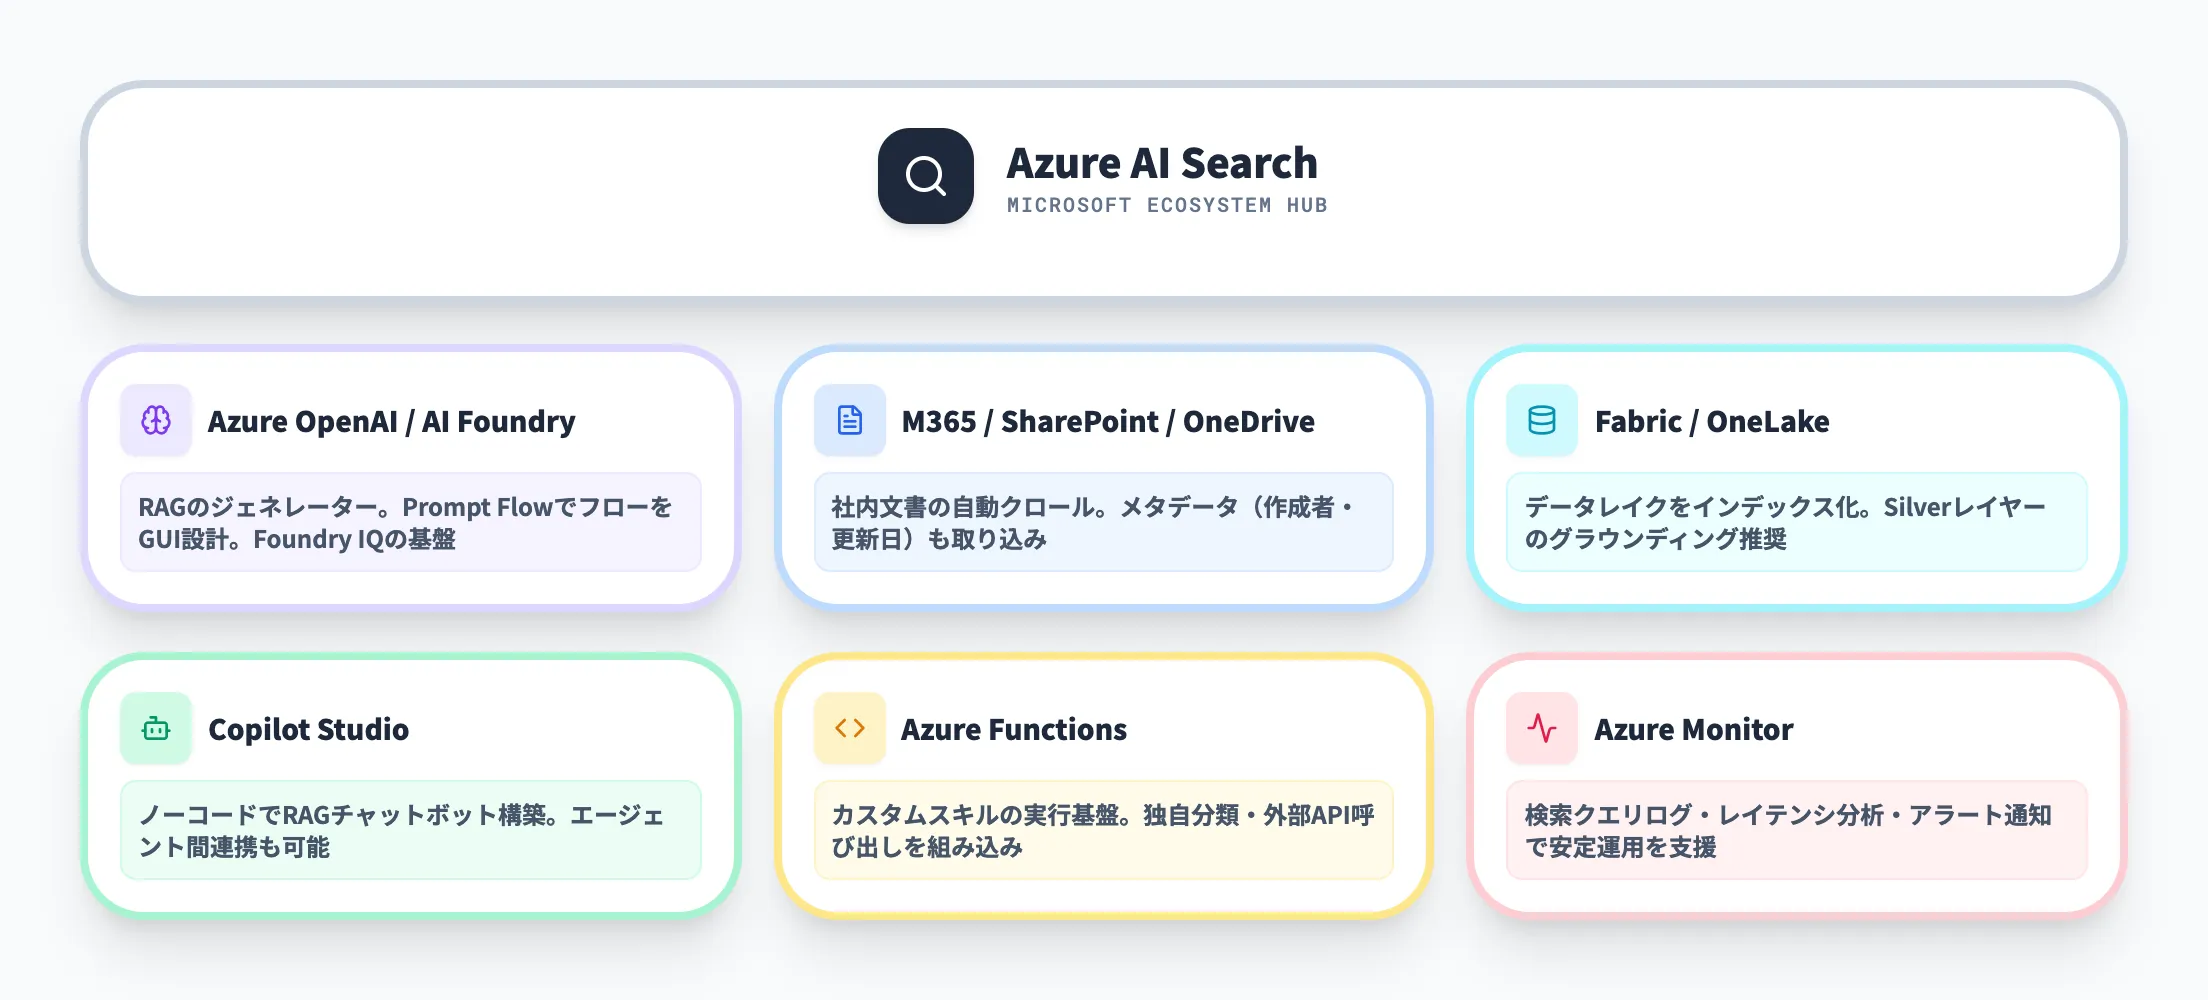Screen dimensions: 2208x1000
Task: Toggle the Azure Monitor card highlight
Action: pyautogui.click(x=1795, y=780)
